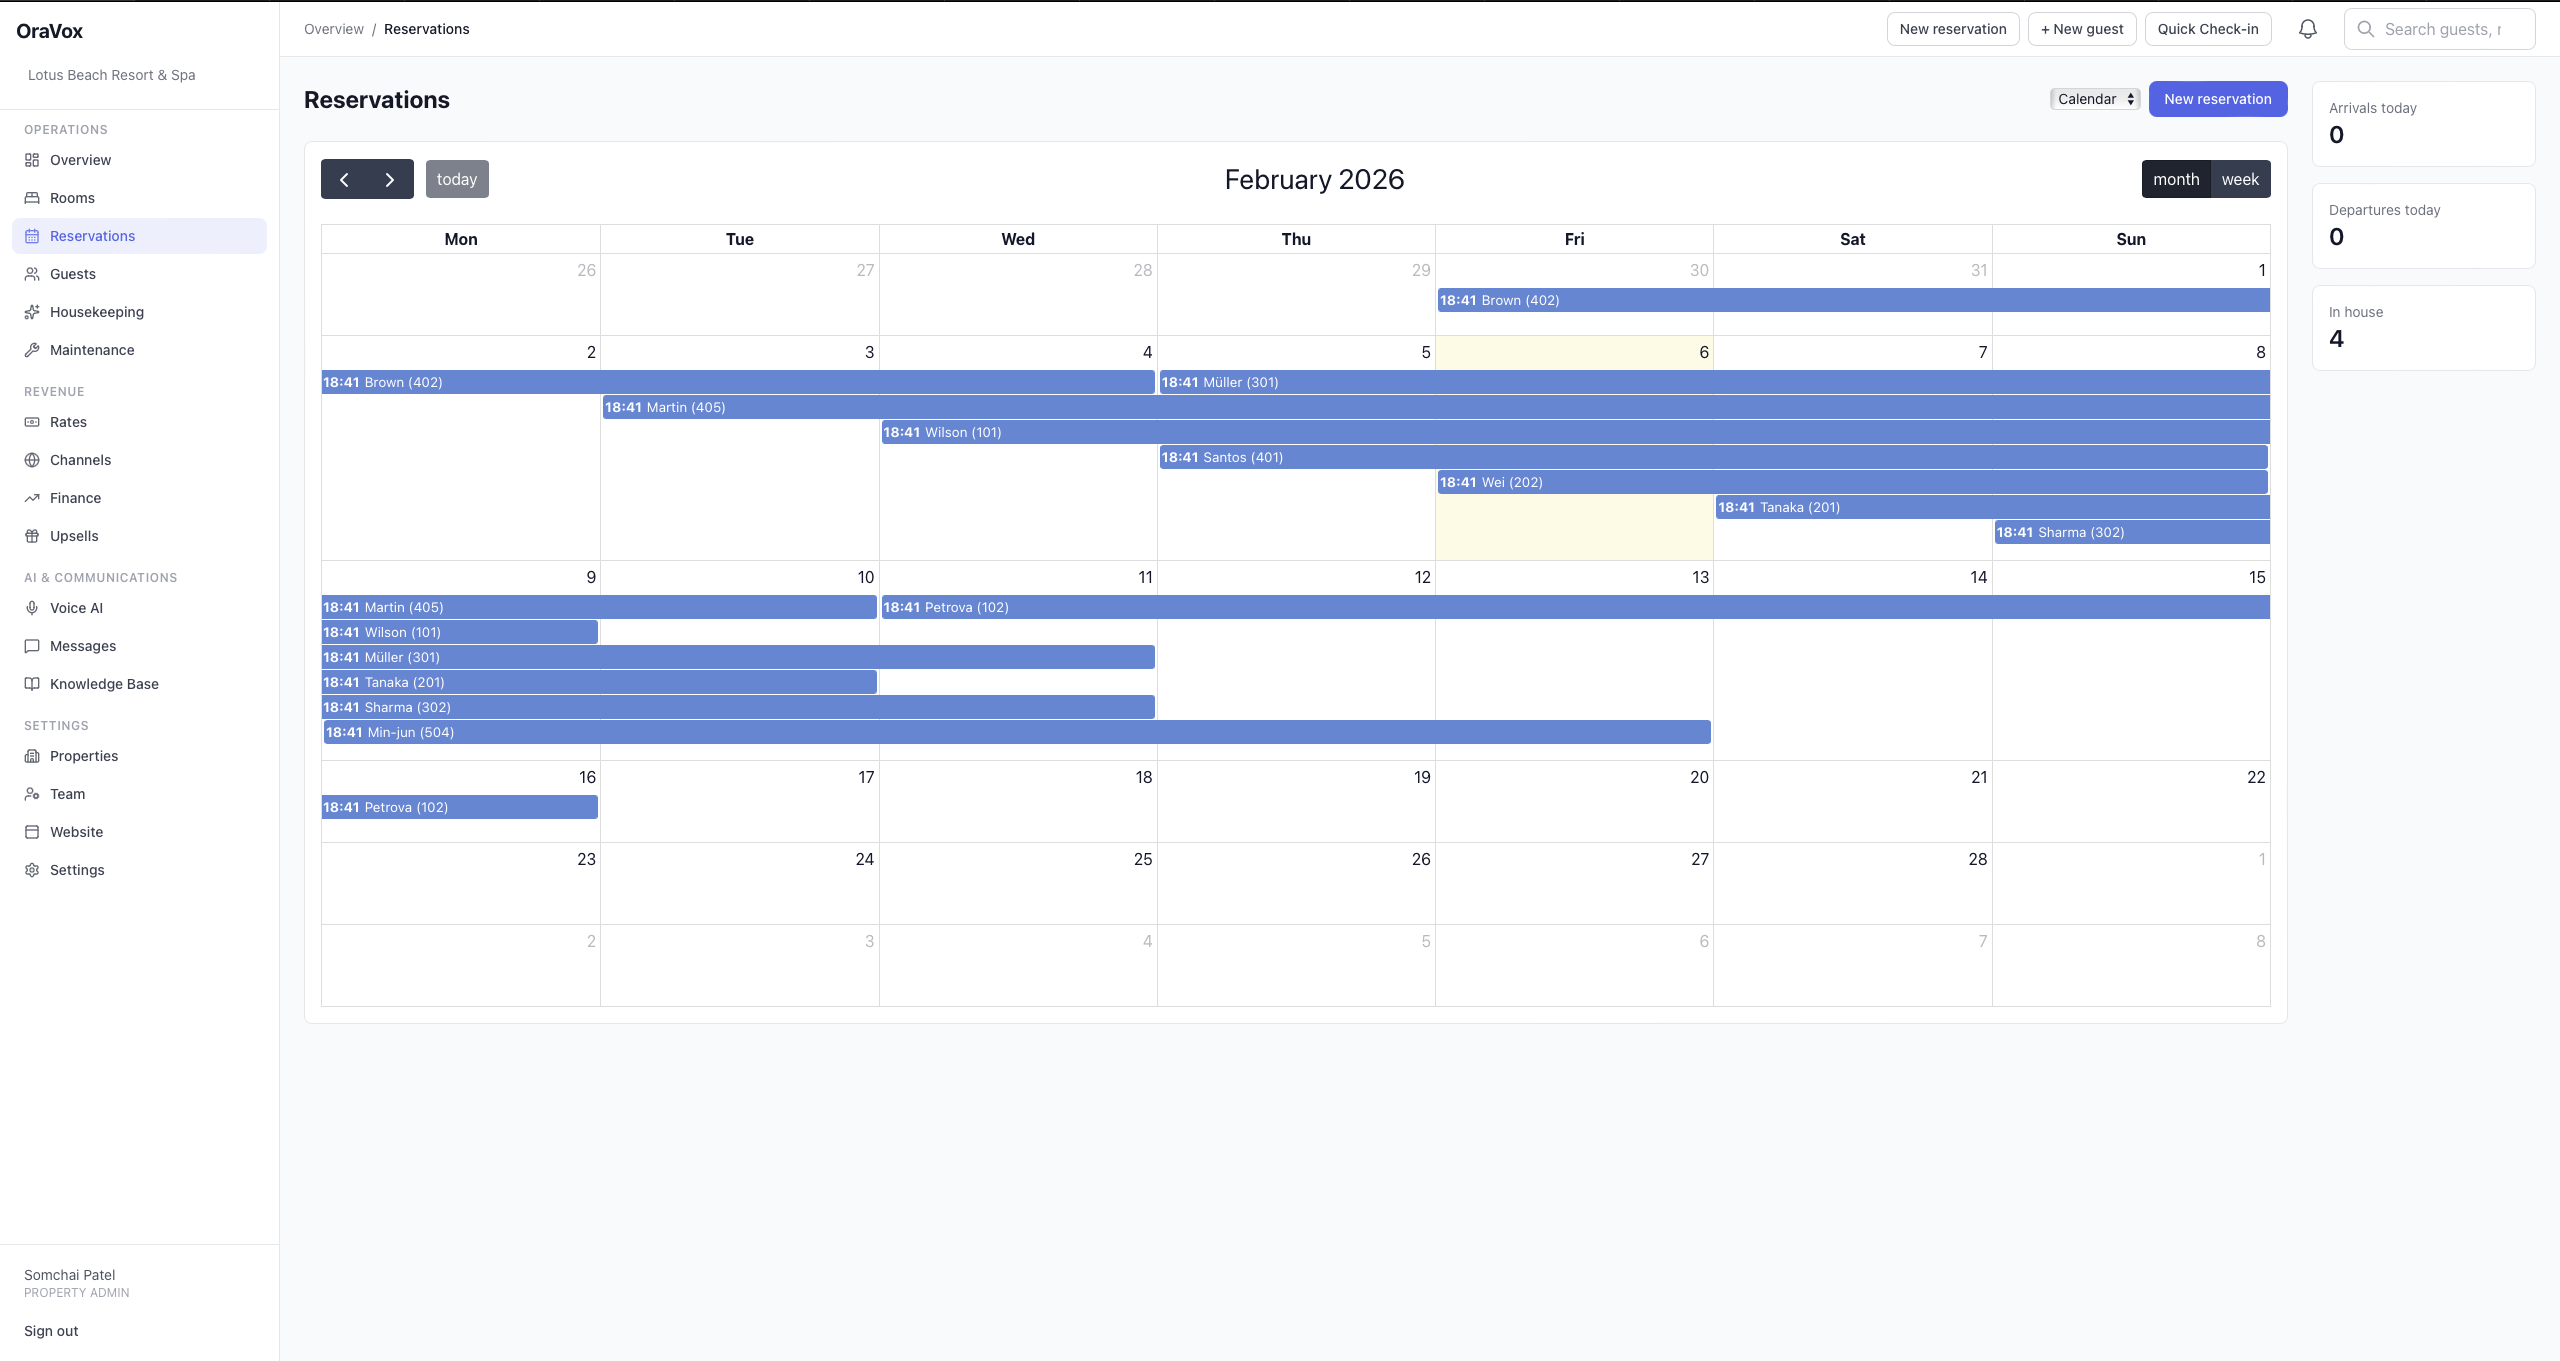
Task: Open the Team settings page
Action: pyautogui.click(x=68, y=793)
